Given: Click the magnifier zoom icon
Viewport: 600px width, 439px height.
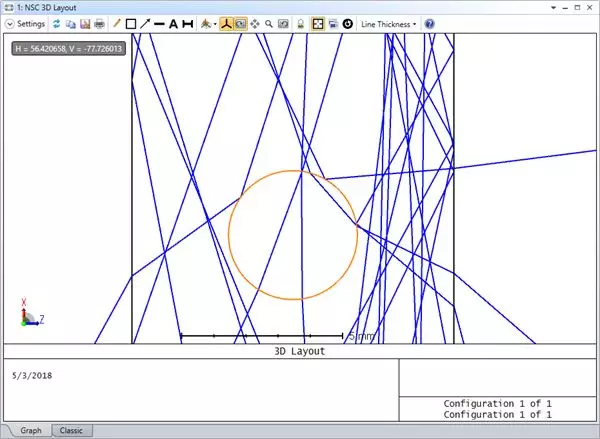Looking at the screenshot, I should pyautogui.click(x=269, y=23).
